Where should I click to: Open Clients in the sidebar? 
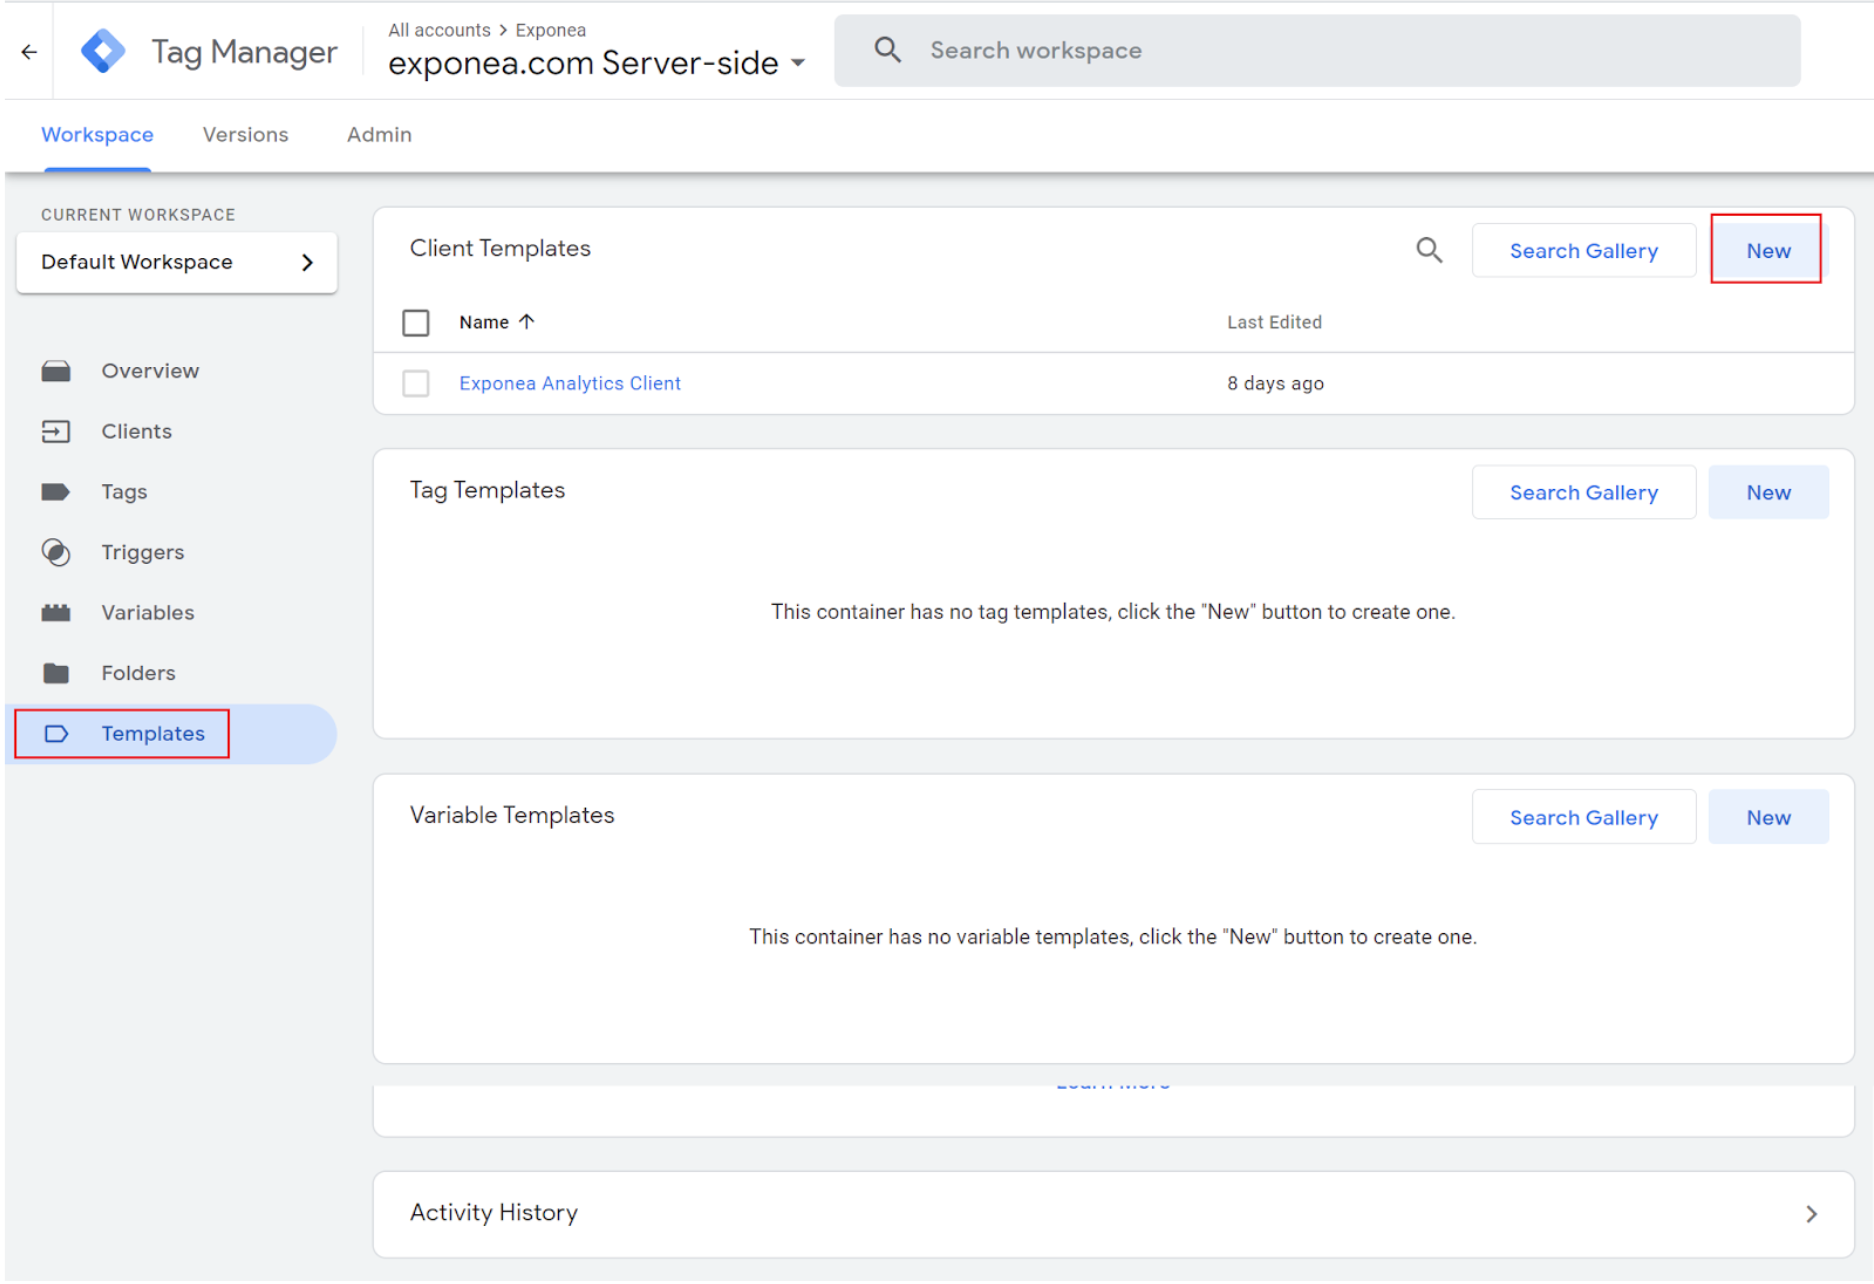(x=136, y=431)
